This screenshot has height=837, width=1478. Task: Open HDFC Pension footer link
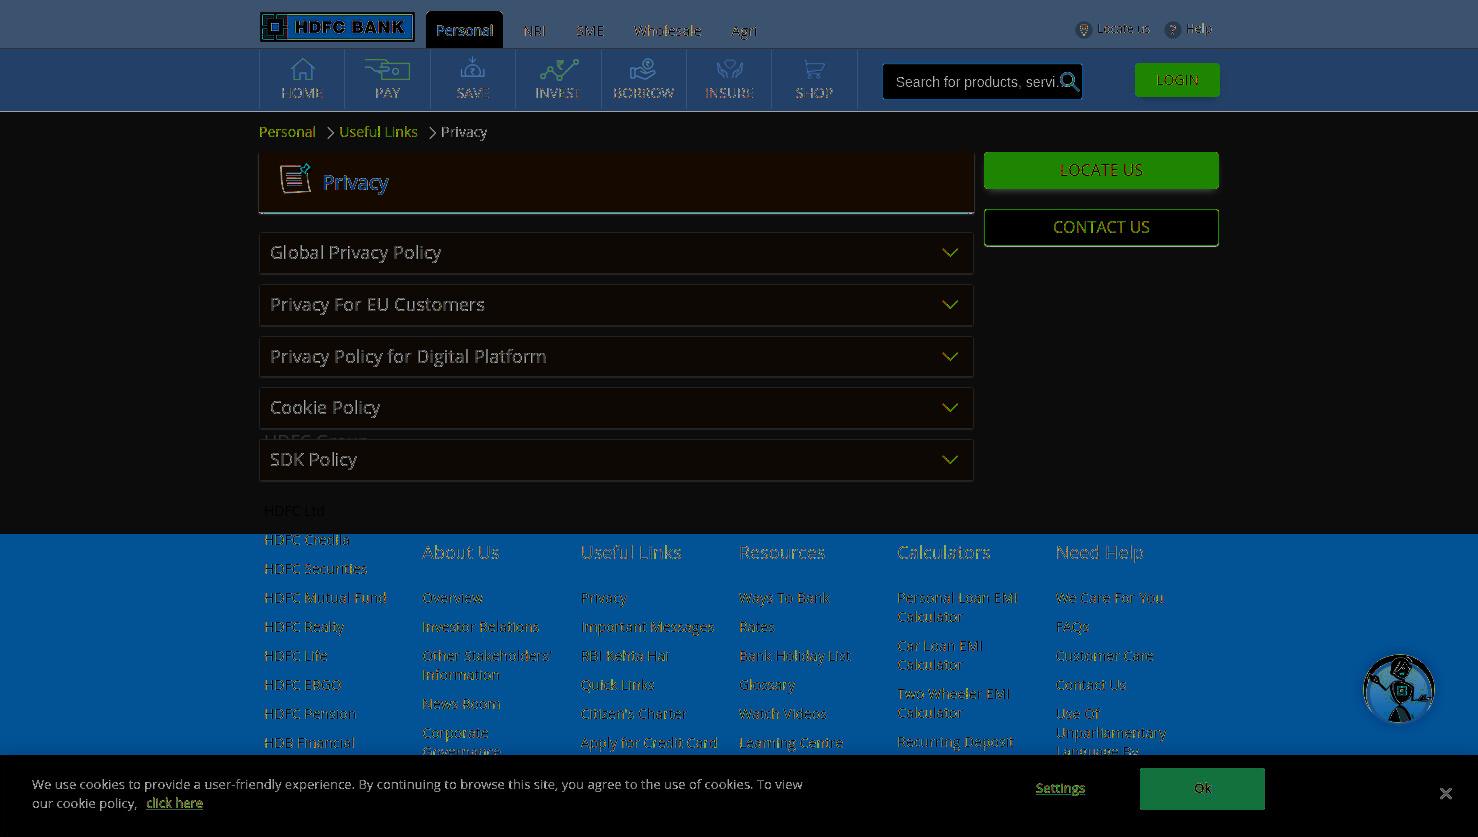click(x=310, y=714)
